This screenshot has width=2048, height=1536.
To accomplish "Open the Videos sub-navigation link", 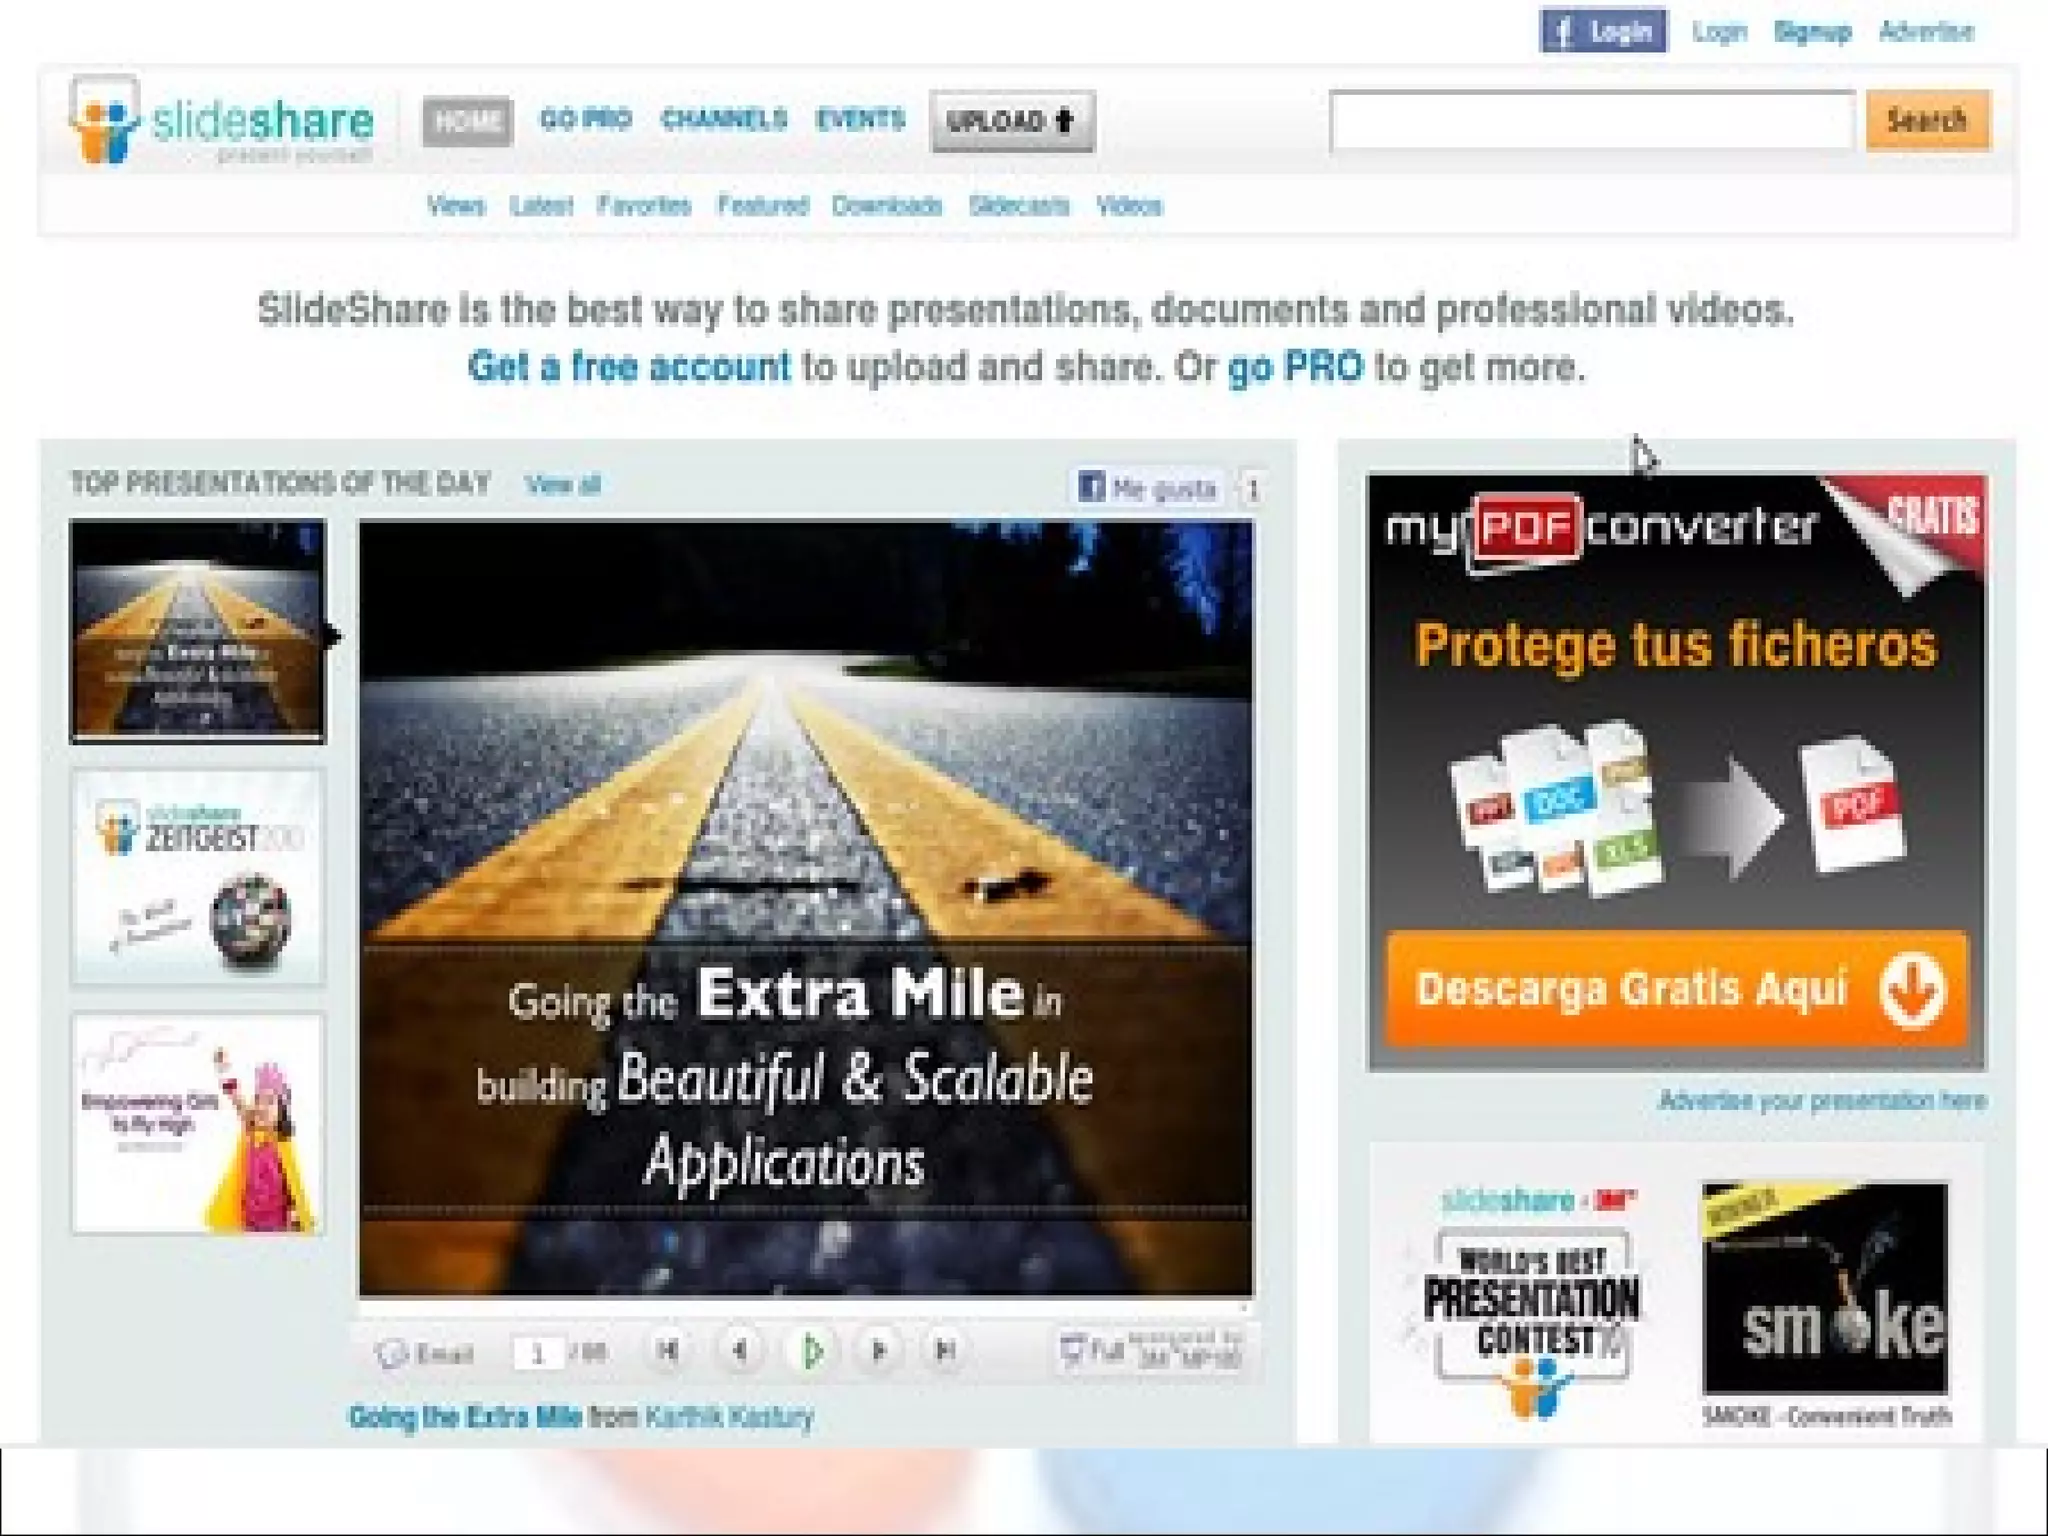I will [1129, 206].
